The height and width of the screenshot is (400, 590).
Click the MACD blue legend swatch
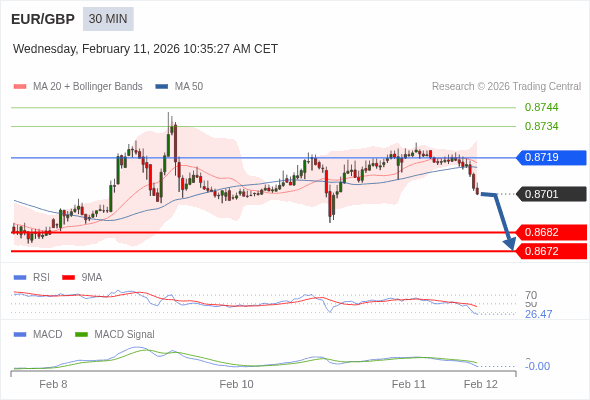click(20, 335)
